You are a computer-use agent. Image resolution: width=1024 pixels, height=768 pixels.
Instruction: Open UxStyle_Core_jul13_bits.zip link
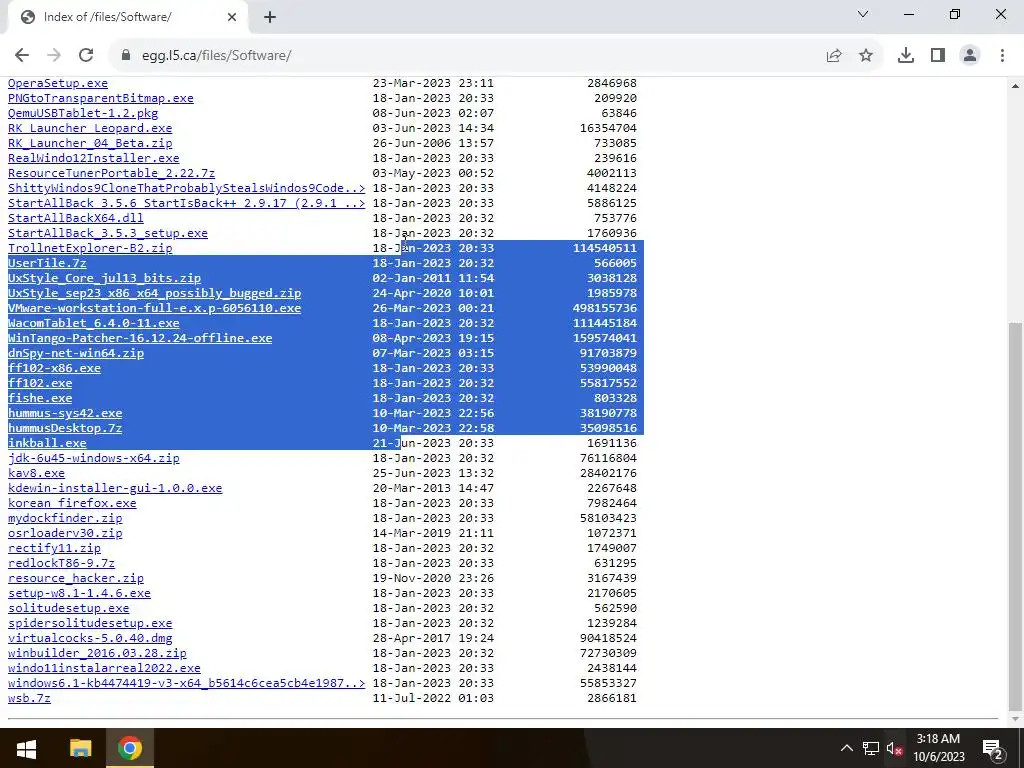pos(104,278)
